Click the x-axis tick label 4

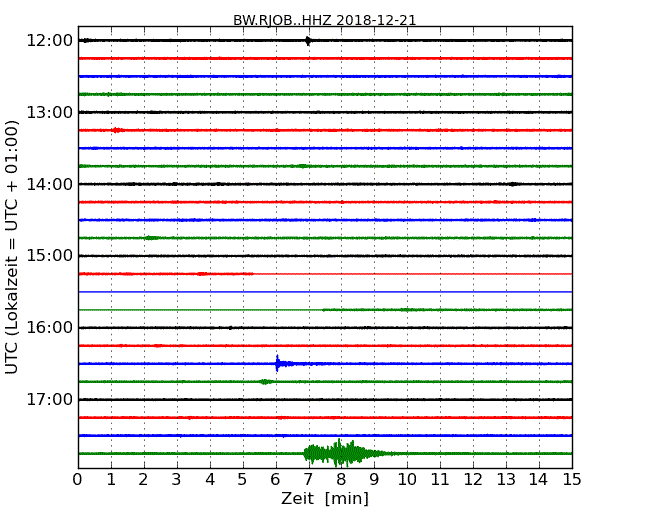(210, 480)
